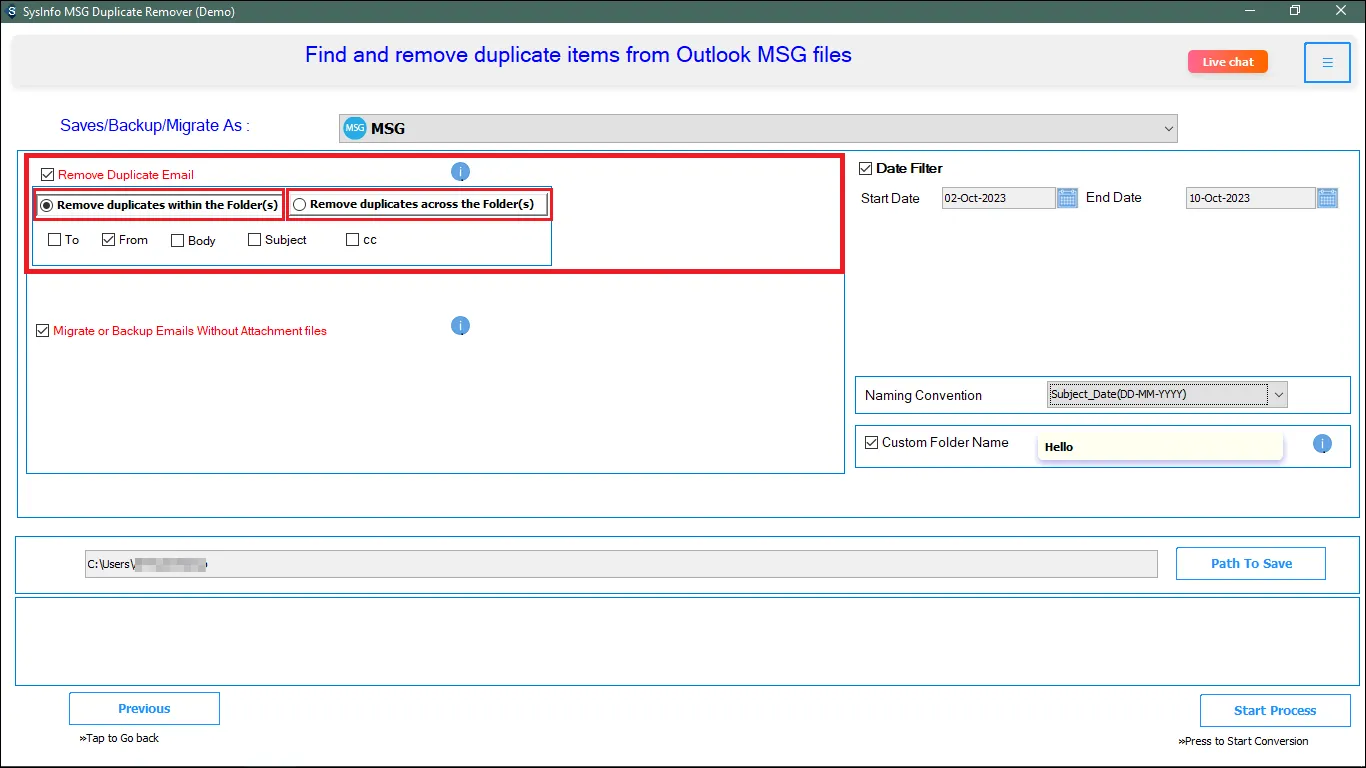Open the hamburger menu icon
The image size is (1366, 768).
1327,63
